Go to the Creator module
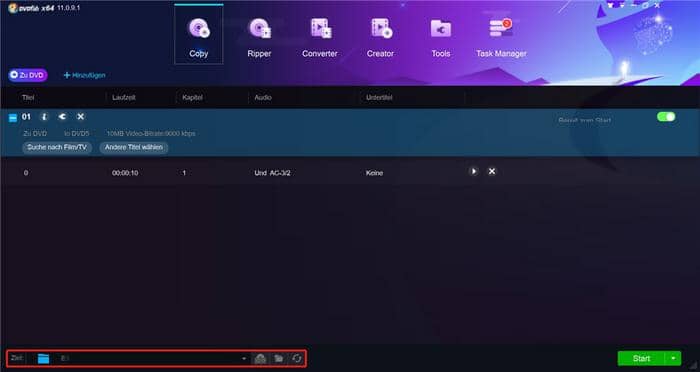 (x=380, y=38)
